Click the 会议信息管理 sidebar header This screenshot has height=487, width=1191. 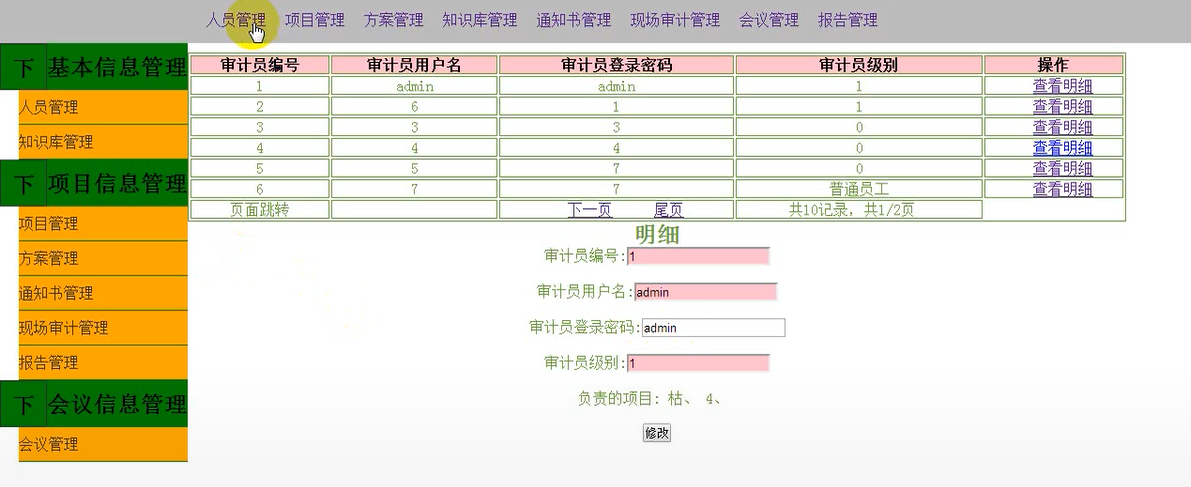point(117,403)
